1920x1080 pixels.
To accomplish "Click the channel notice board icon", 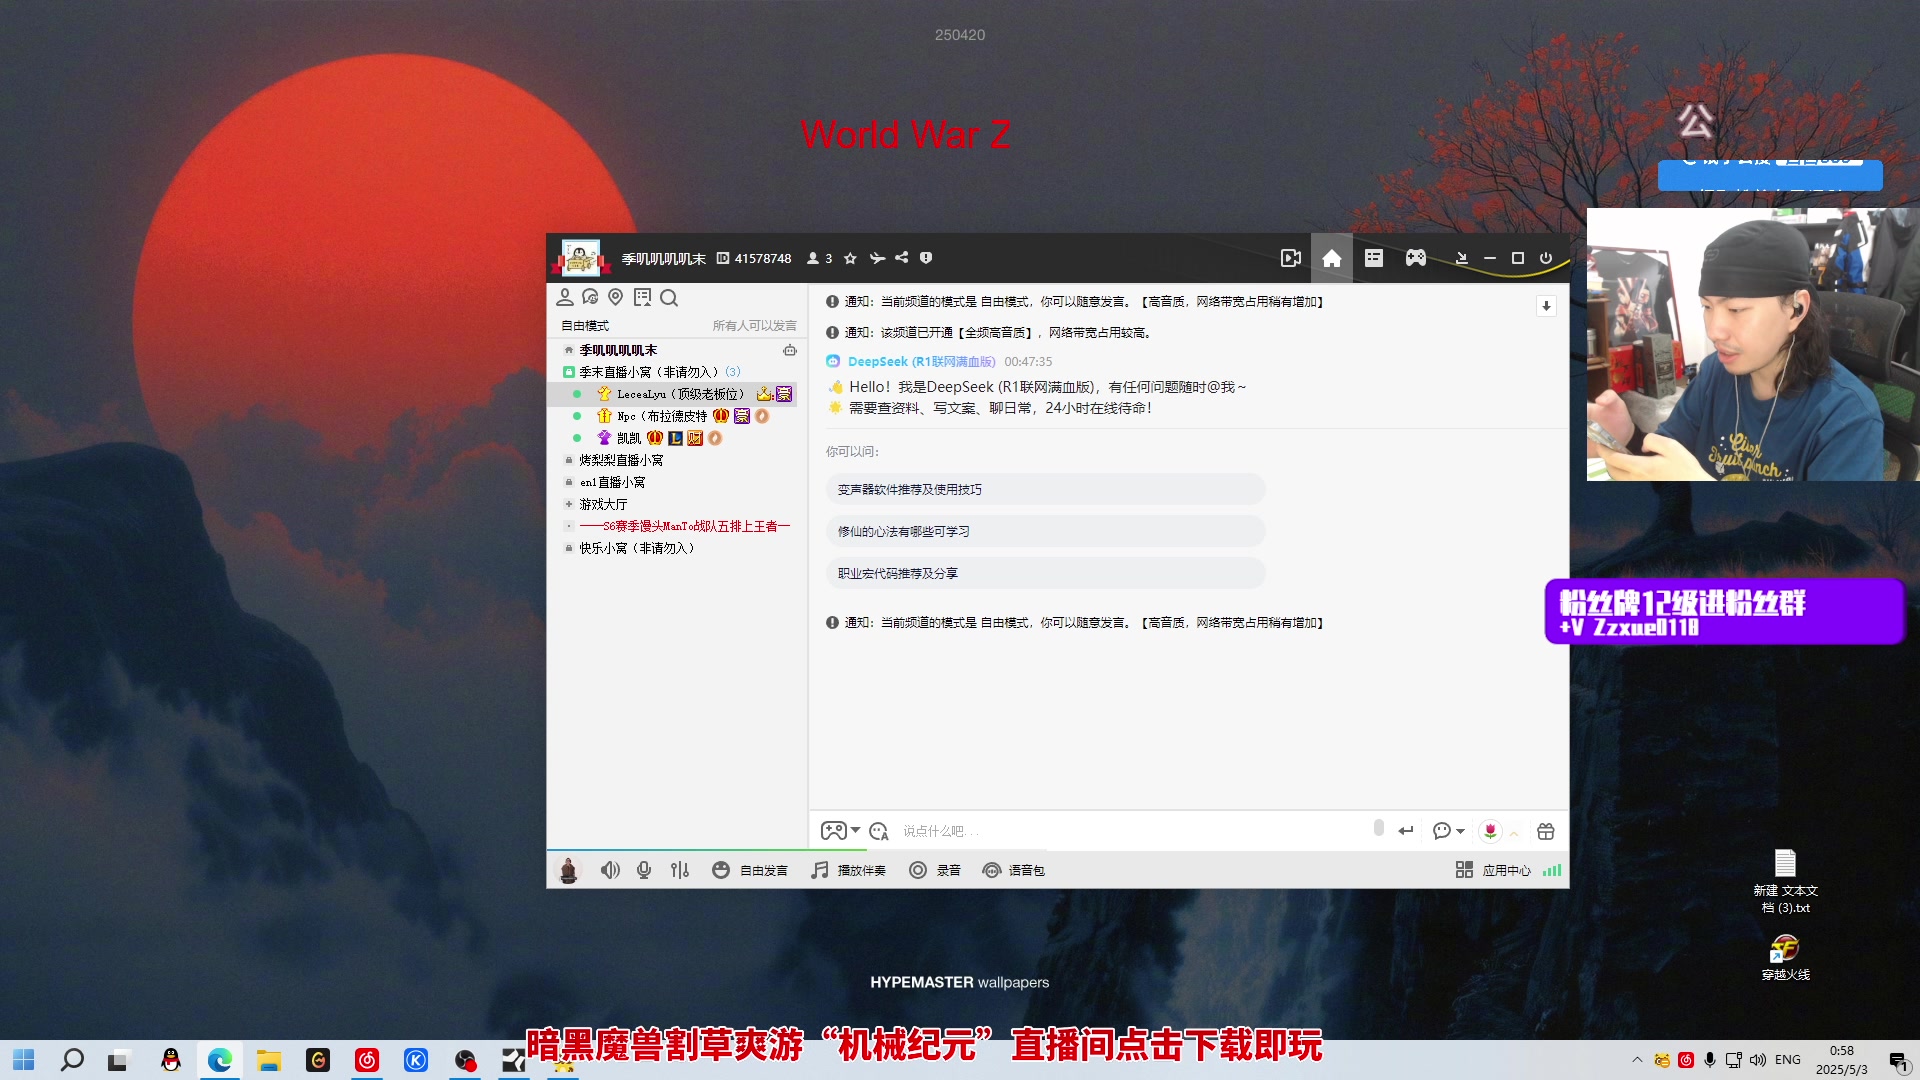I will (x=642, y=297).
